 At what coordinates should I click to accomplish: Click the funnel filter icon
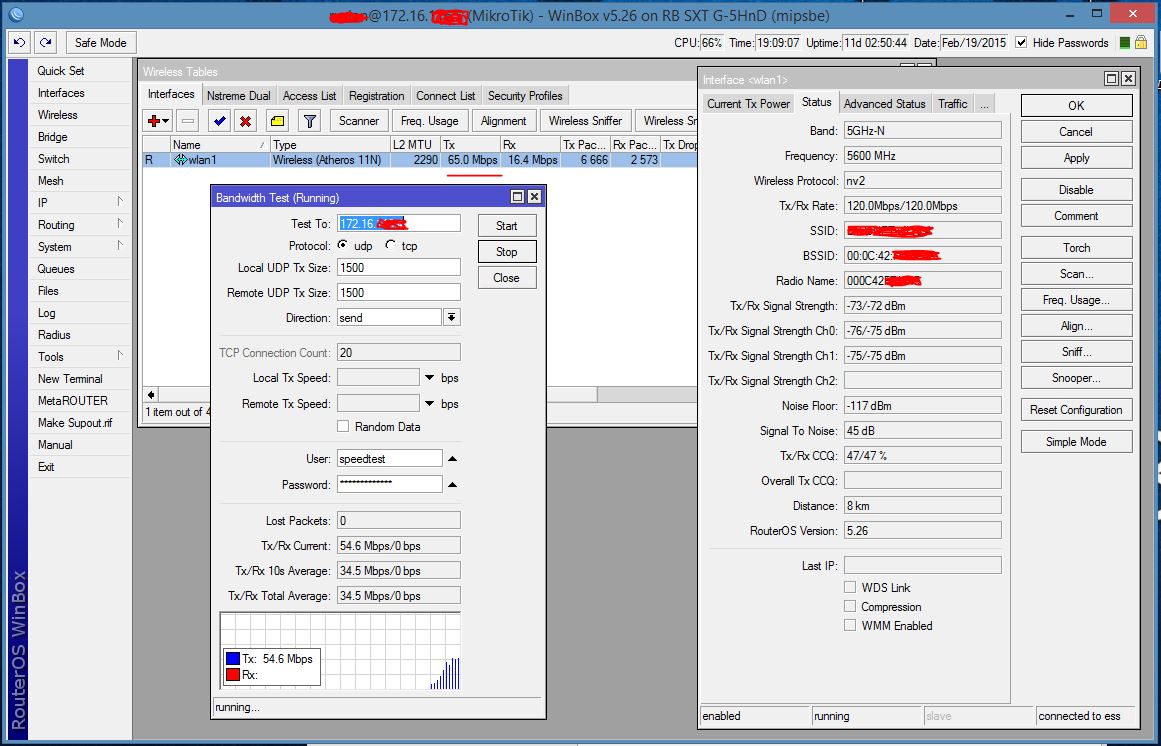coord(310,121)
